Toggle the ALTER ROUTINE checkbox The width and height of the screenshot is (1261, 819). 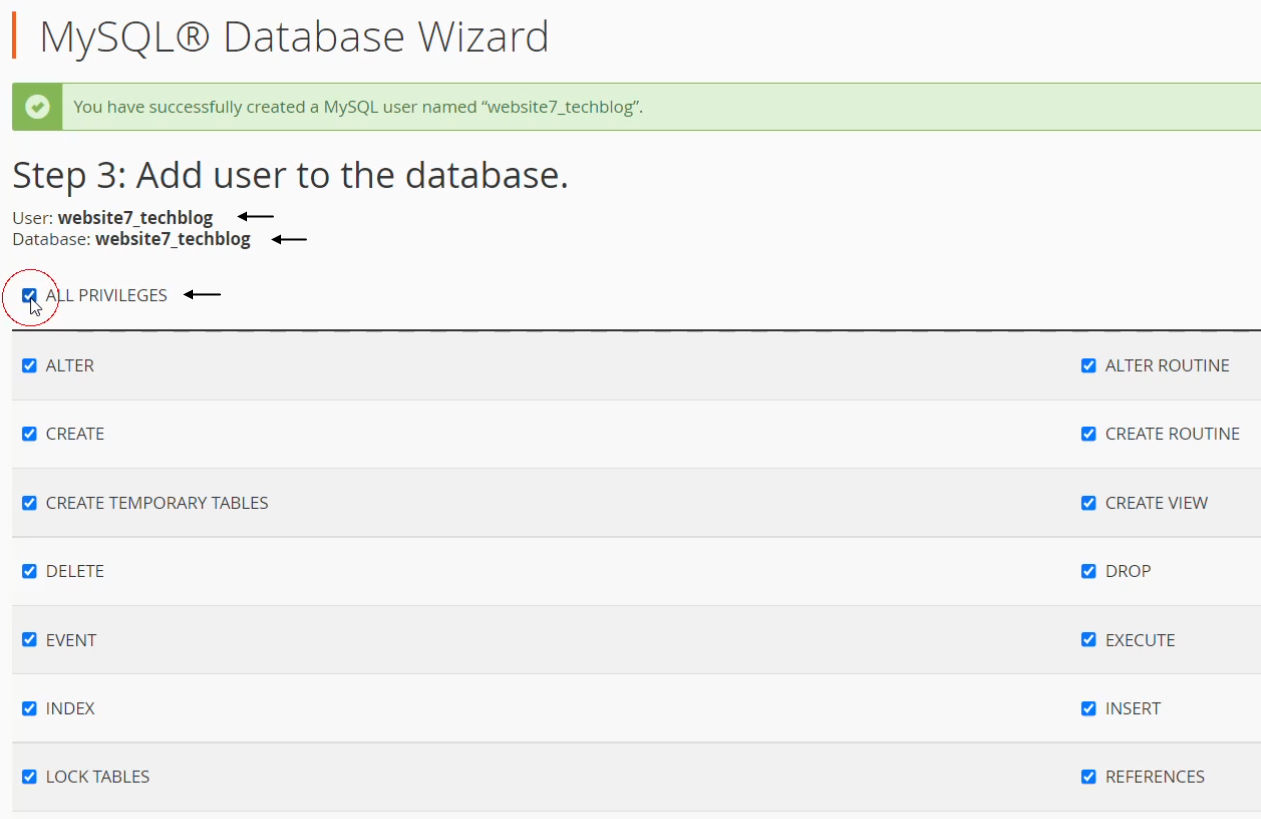click(1089, 366)
